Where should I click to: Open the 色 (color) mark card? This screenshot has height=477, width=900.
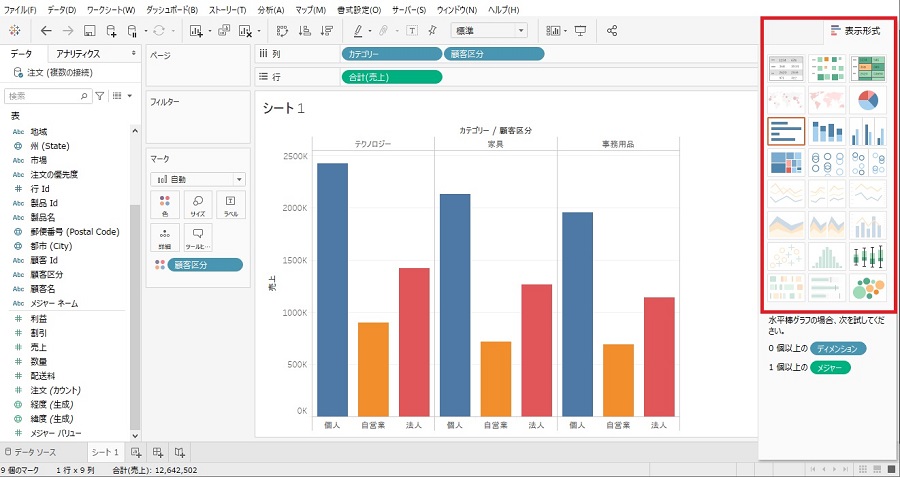coord(165,205)
